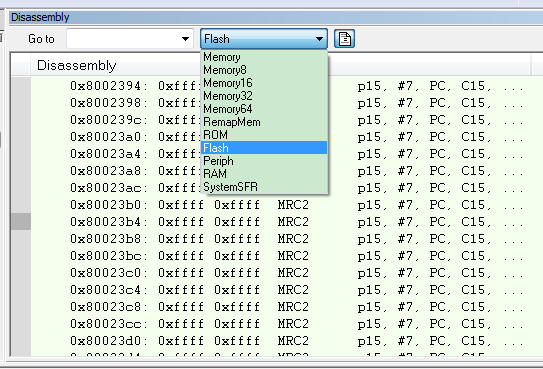
Task: Click the address 0x80023cc
Action: coord(109,324)
